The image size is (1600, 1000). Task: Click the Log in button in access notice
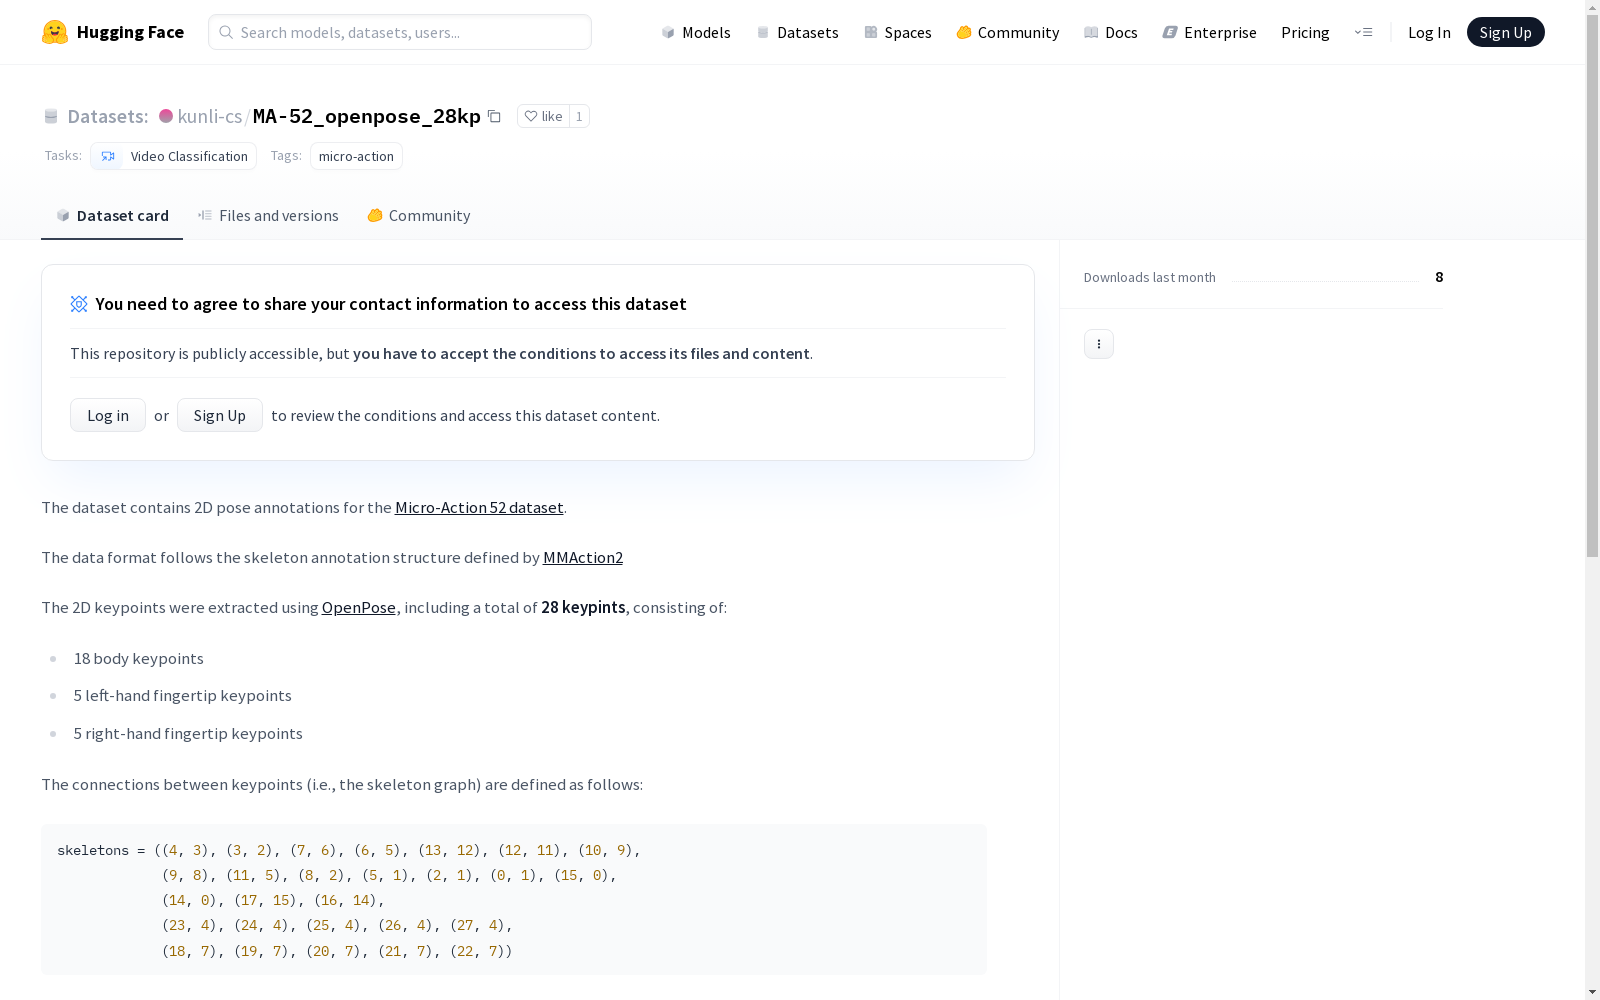[108, 415]
